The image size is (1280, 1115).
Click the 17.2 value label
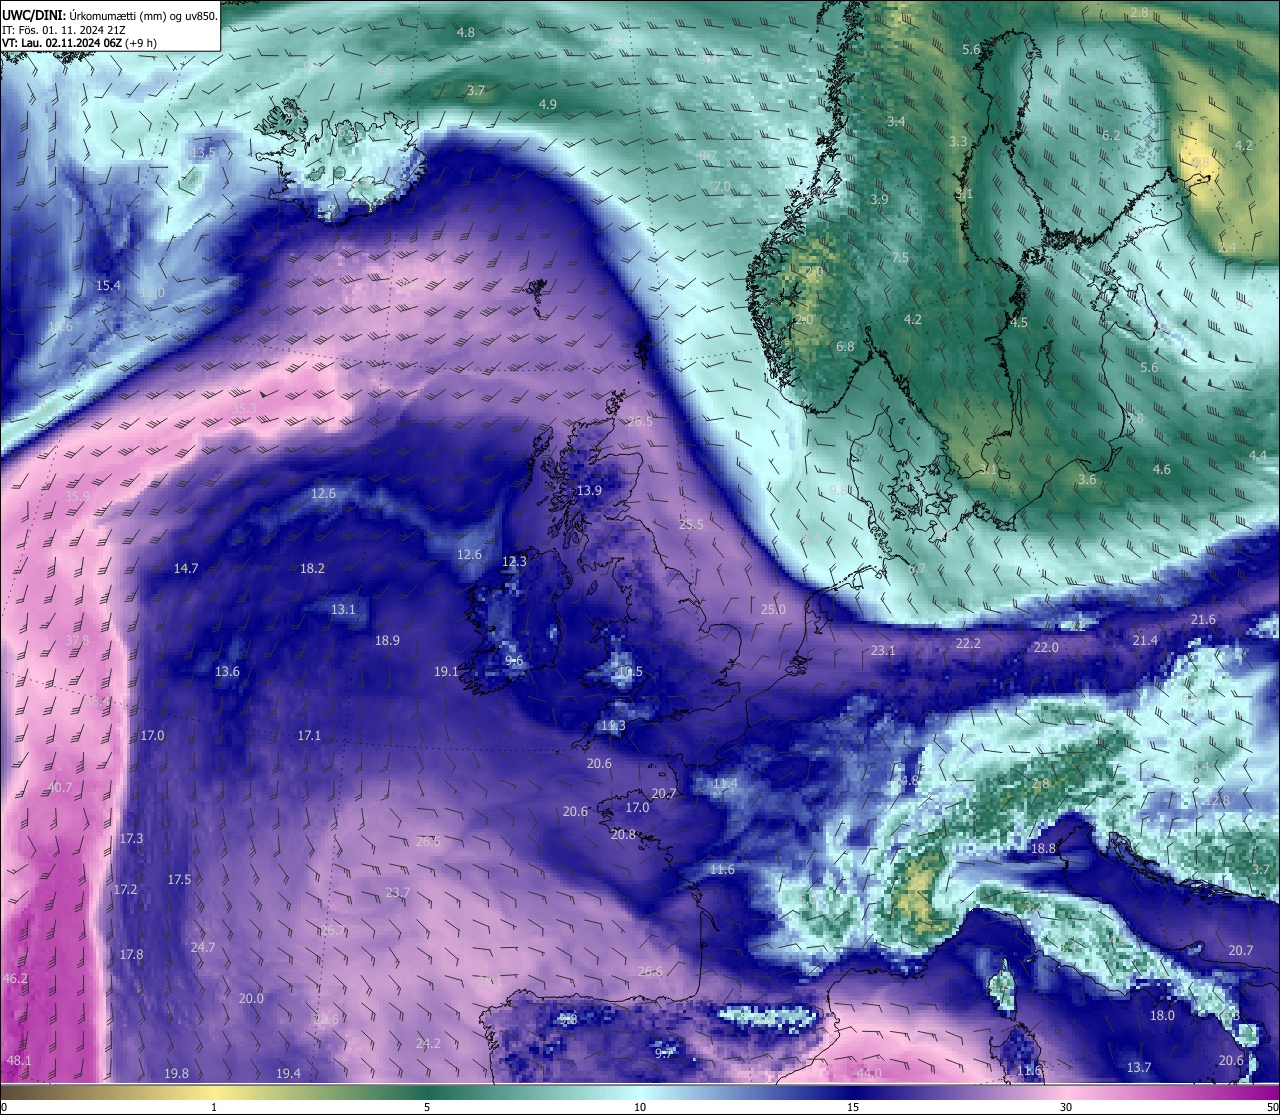125,889
